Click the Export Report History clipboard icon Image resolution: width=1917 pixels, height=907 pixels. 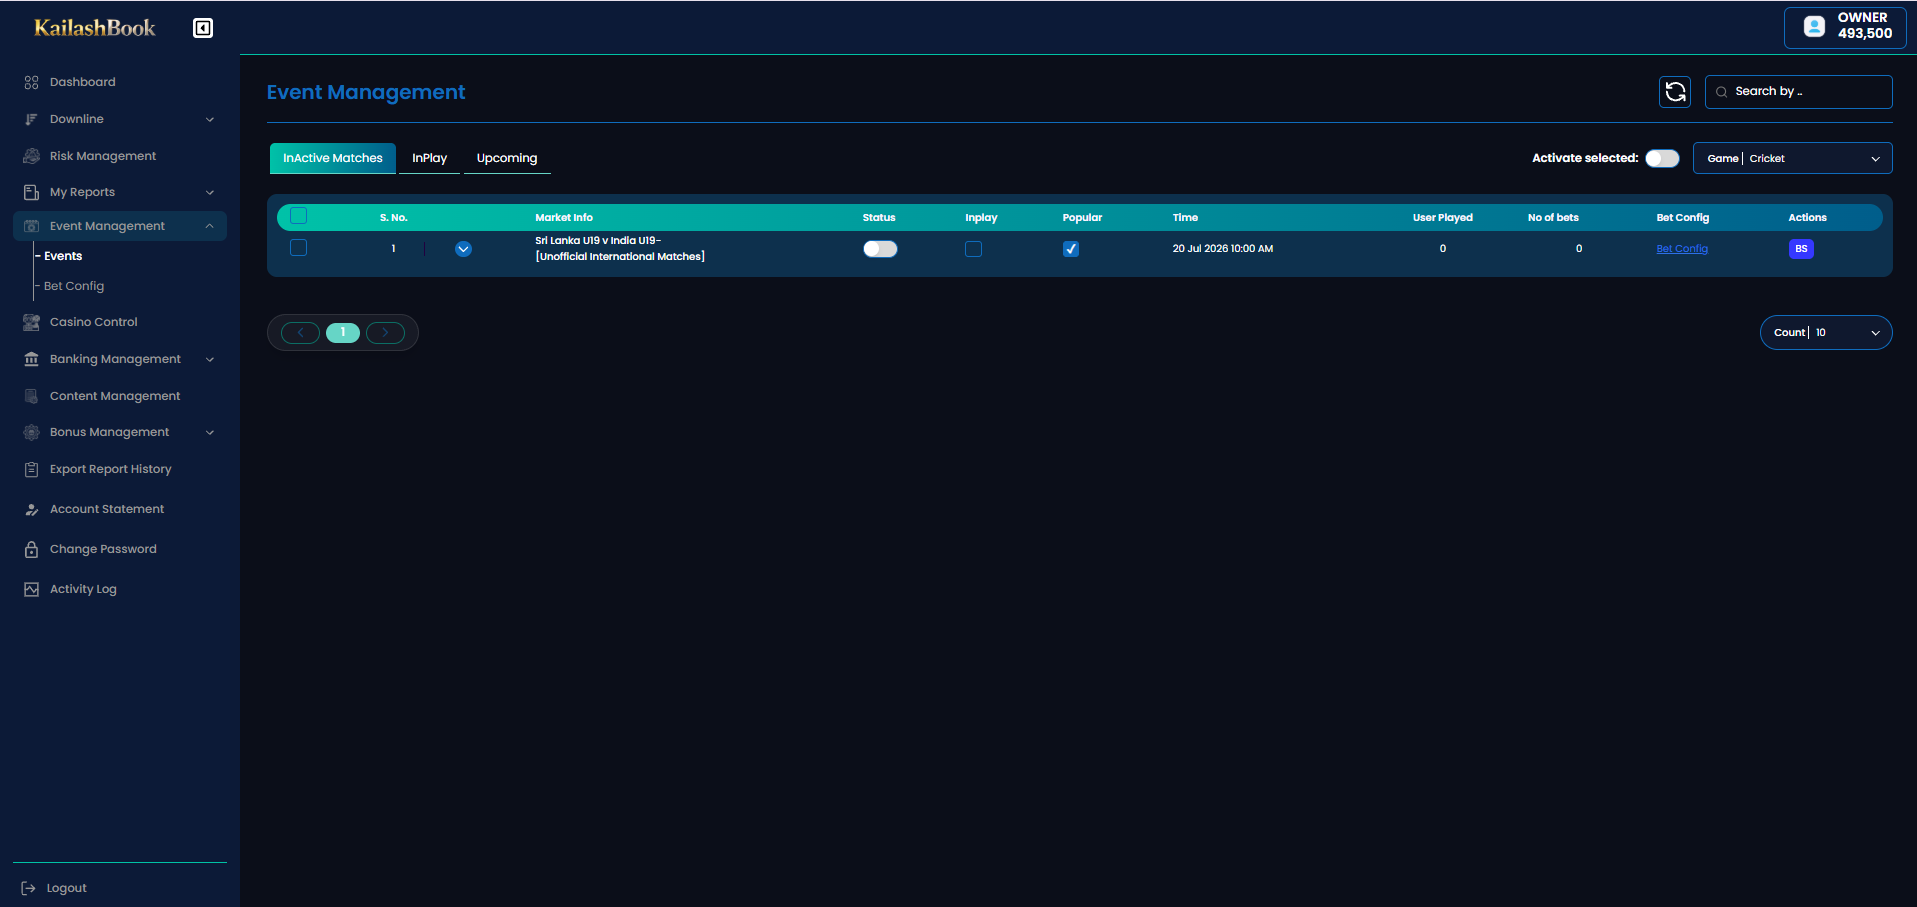31,469
